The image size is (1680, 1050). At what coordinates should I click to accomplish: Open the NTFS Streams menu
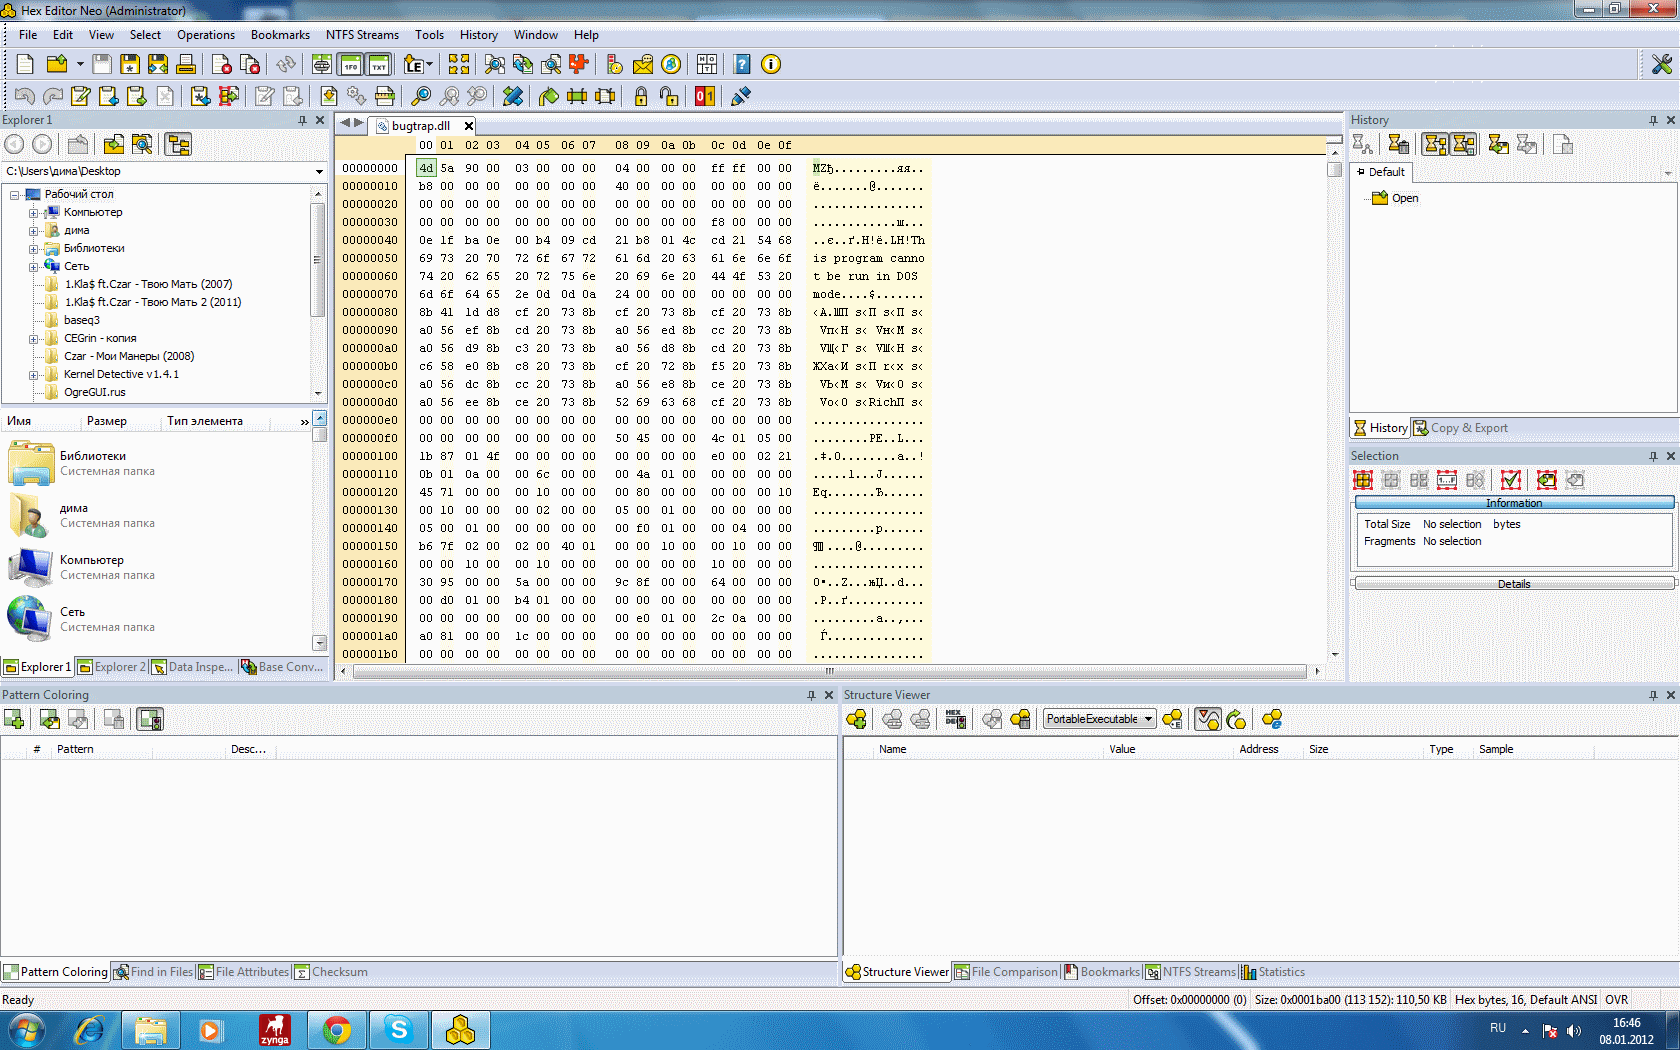coord(362,35)
